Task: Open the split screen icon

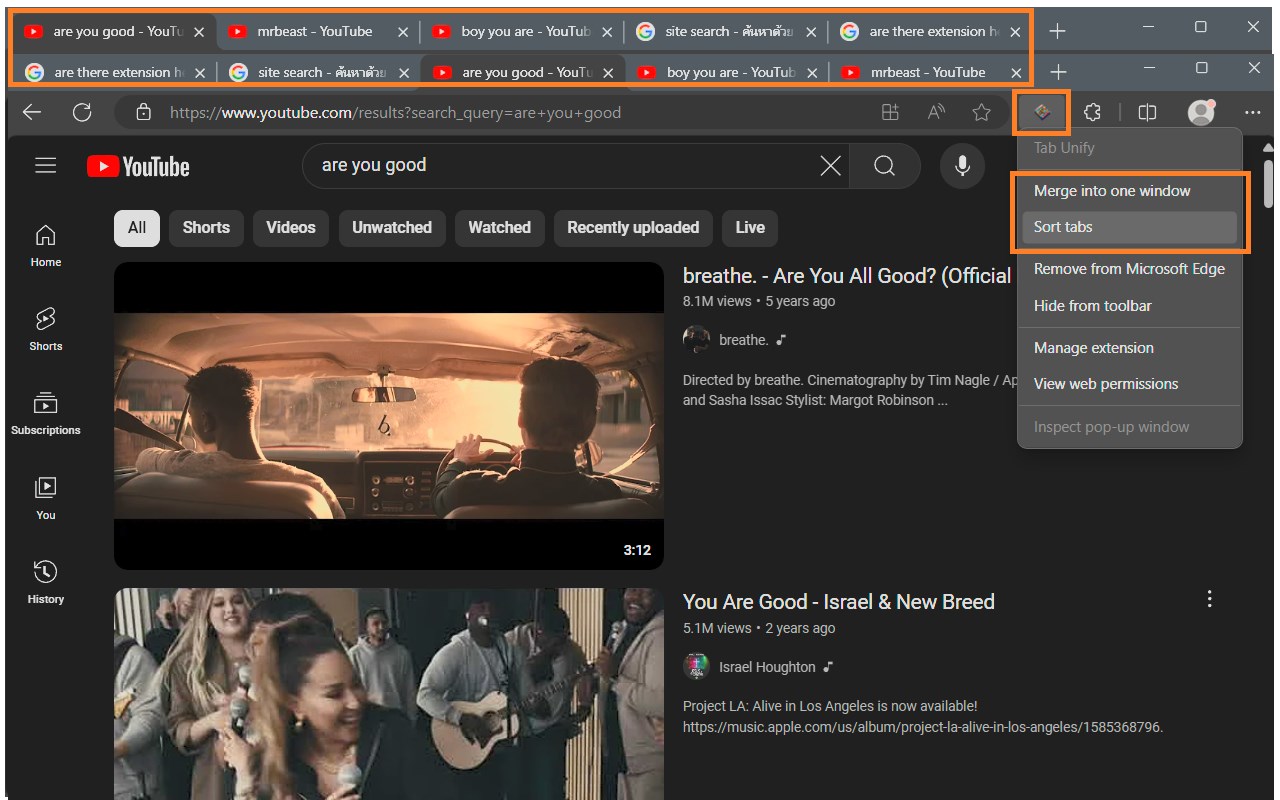Action: (x=1148, y=112)
